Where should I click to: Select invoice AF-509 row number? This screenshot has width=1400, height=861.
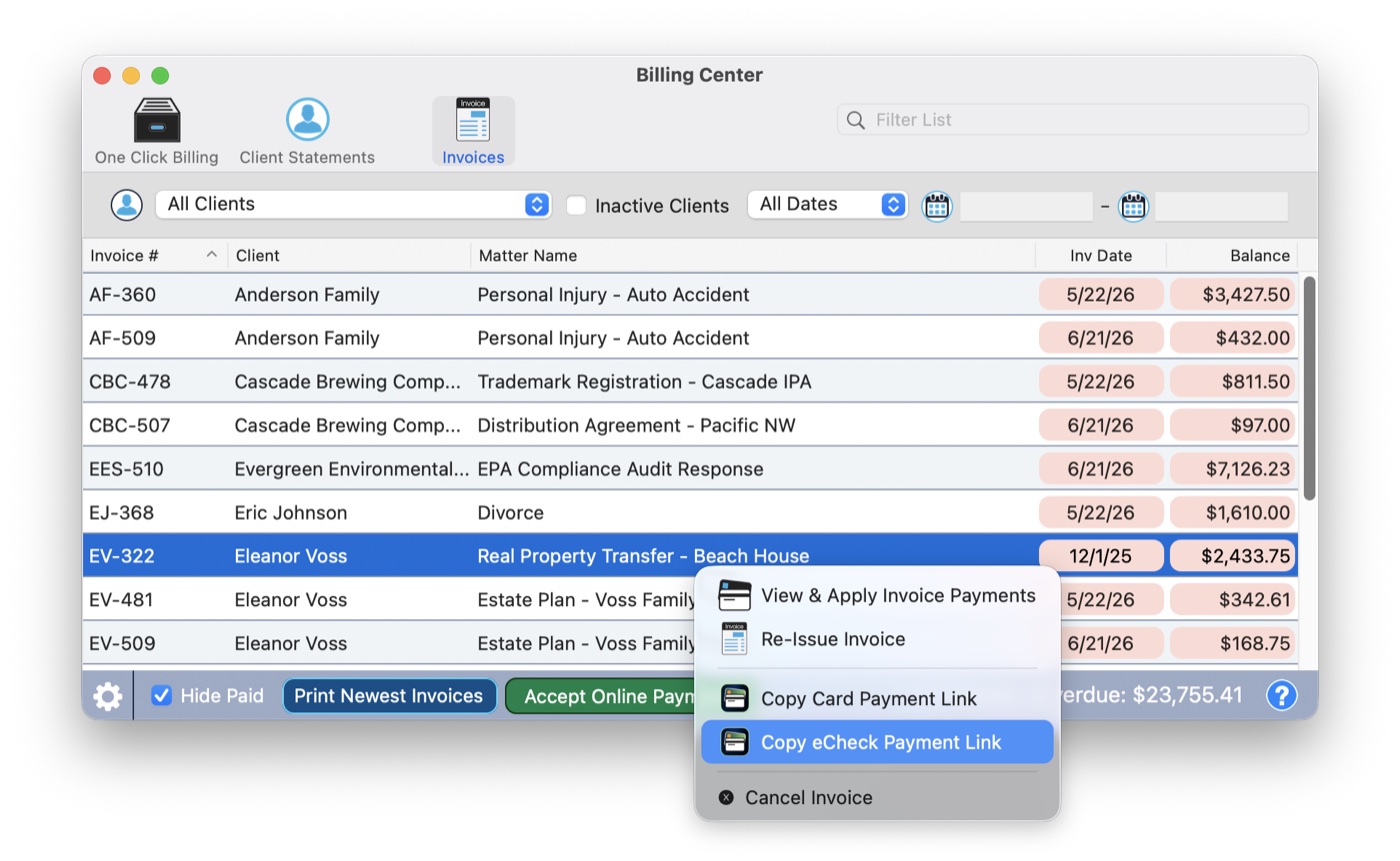tap(122, 338)
